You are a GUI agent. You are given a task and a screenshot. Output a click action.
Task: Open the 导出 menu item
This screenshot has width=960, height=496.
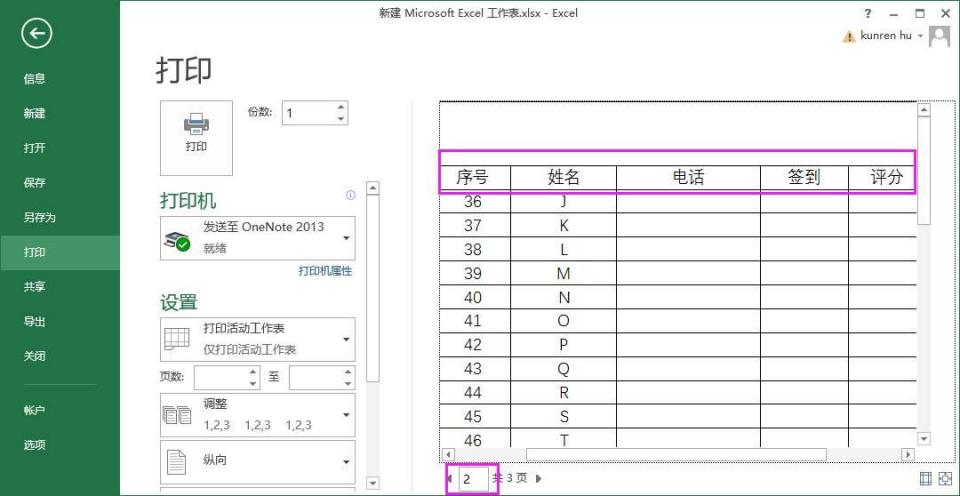[x=35, y=321]
